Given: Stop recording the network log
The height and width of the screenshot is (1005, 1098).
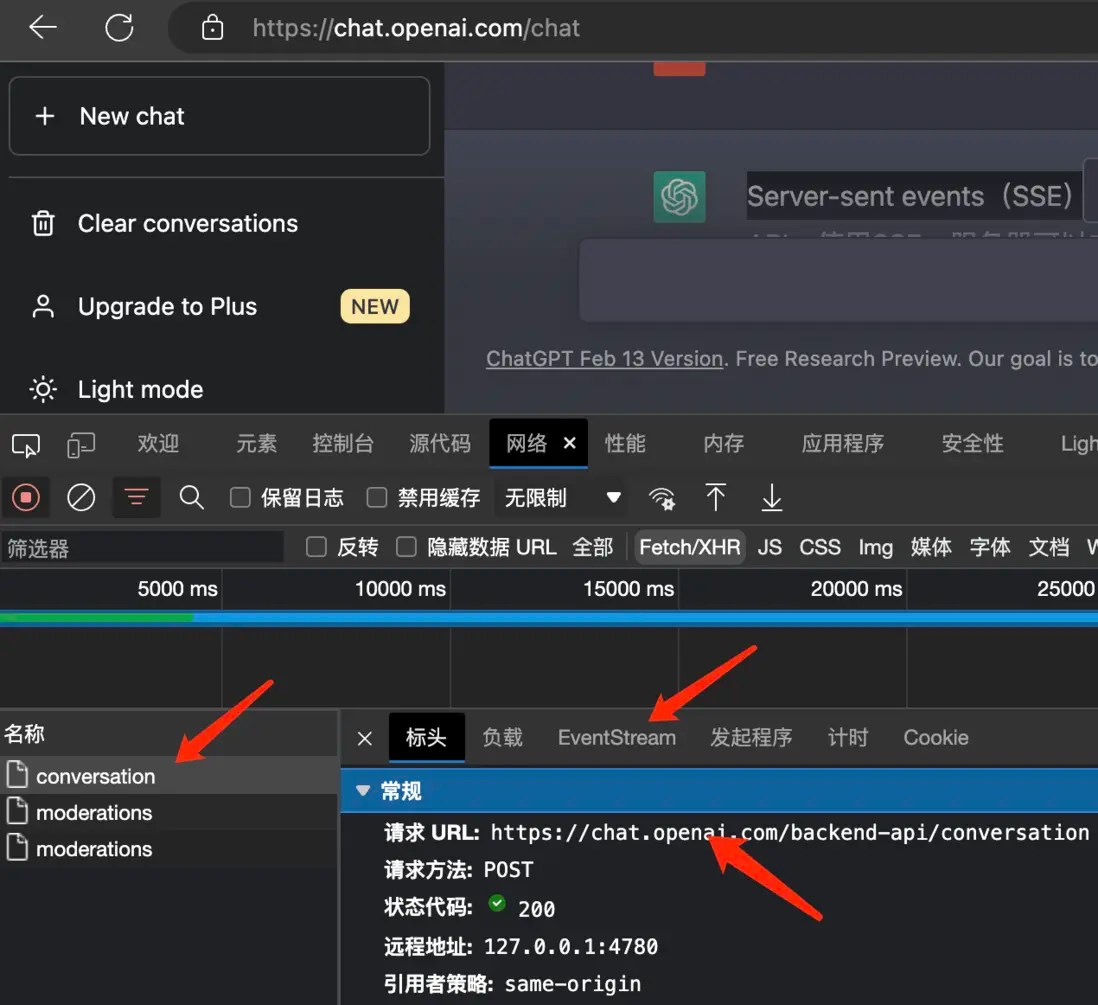Looking at the screenshot, I should 26,497.
